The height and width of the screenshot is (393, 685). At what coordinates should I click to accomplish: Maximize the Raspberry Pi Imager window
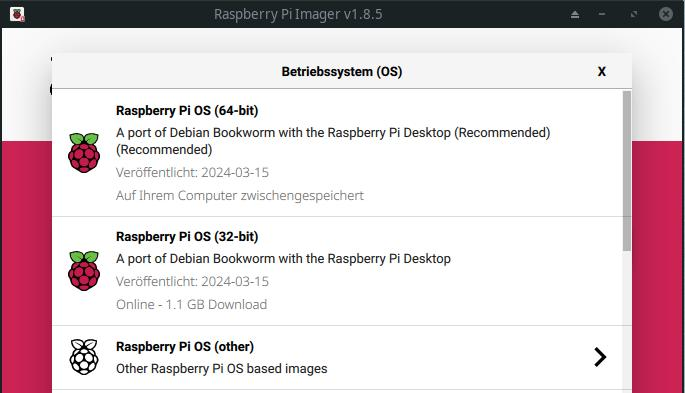tap(633, 14)
